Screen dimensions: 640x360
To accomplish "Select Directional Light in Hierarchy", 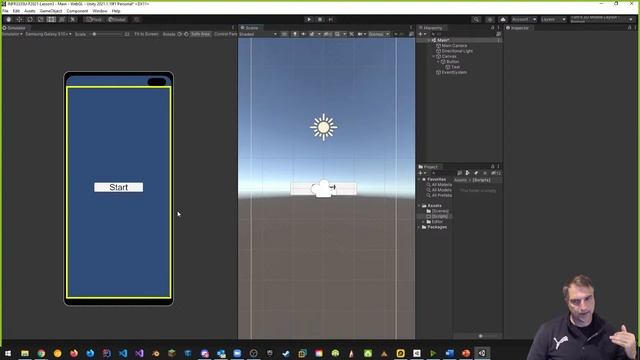I will coord(457,51).
